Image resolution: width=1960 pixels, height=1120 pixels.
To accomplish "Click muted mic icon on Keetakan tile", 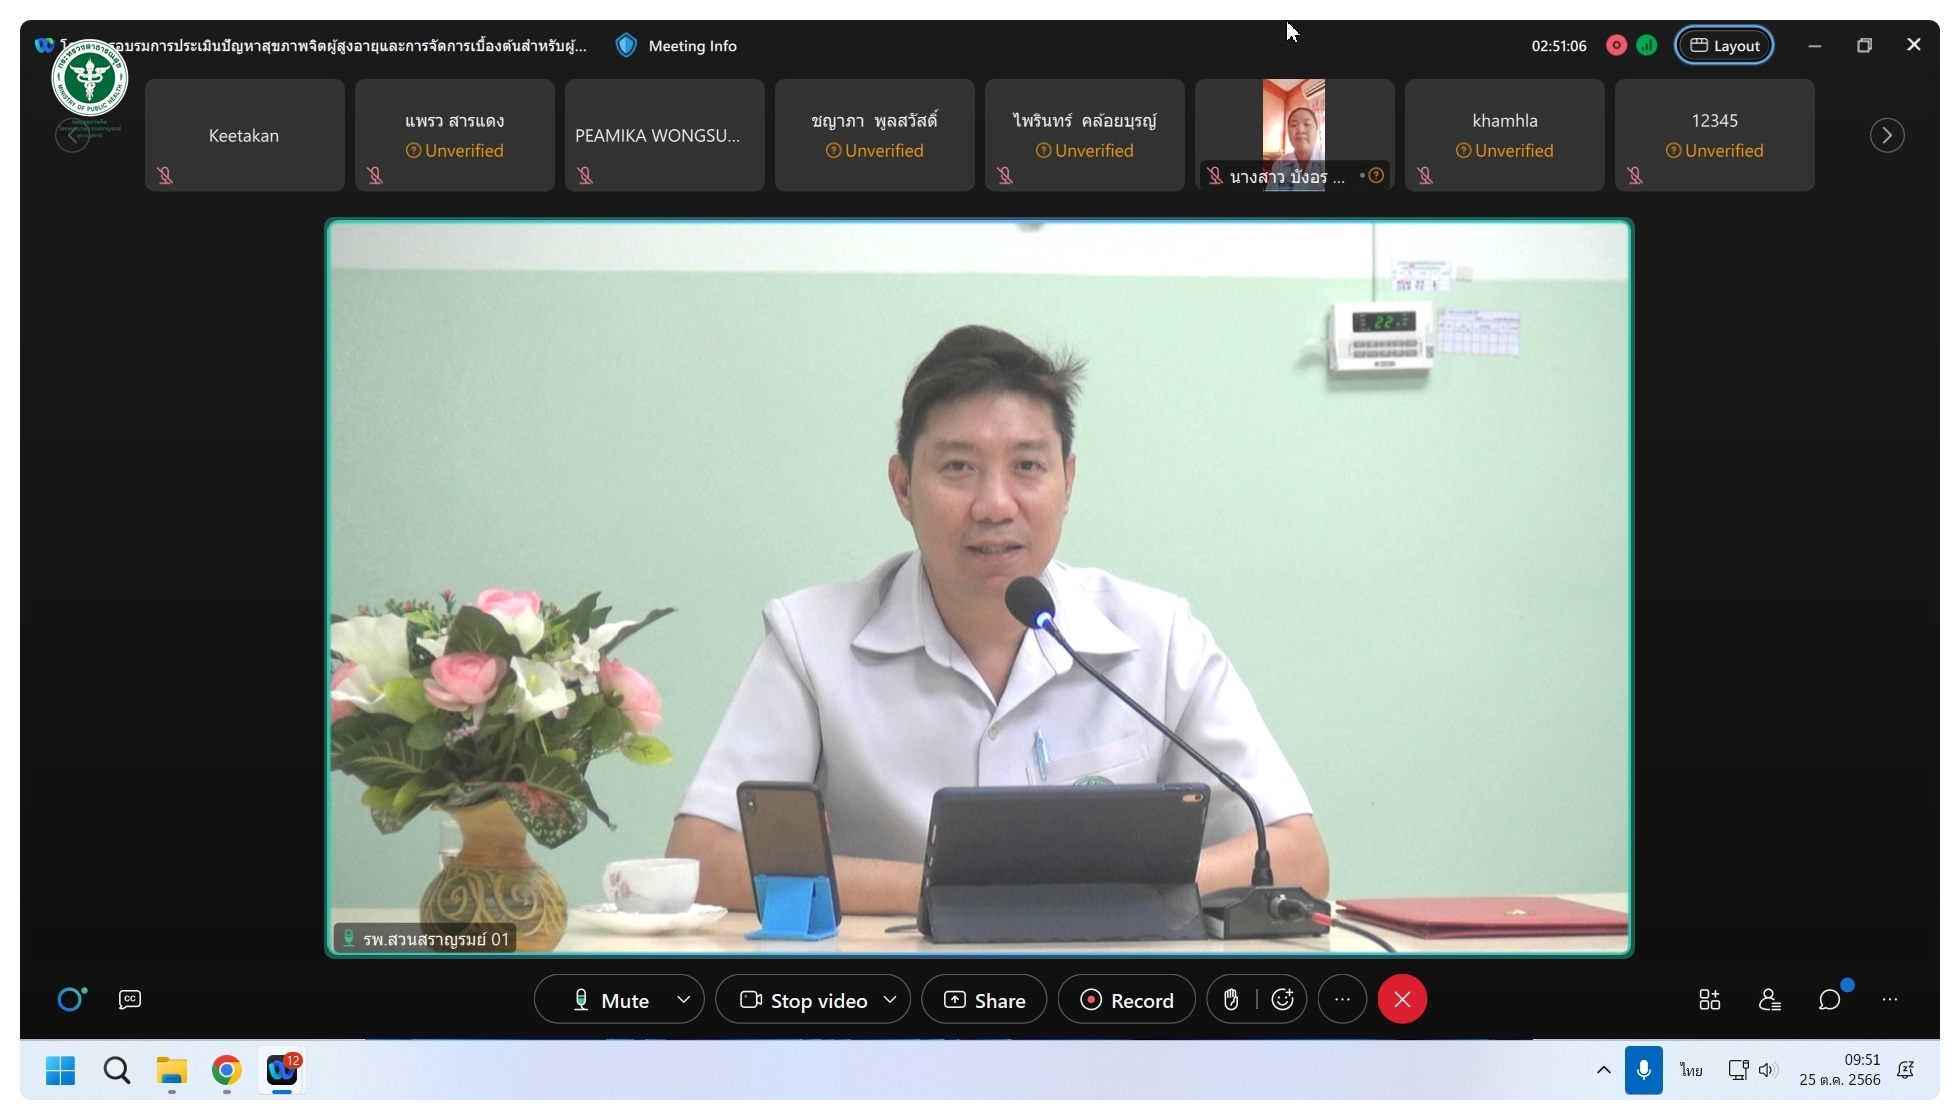I will tap(165, 176).
